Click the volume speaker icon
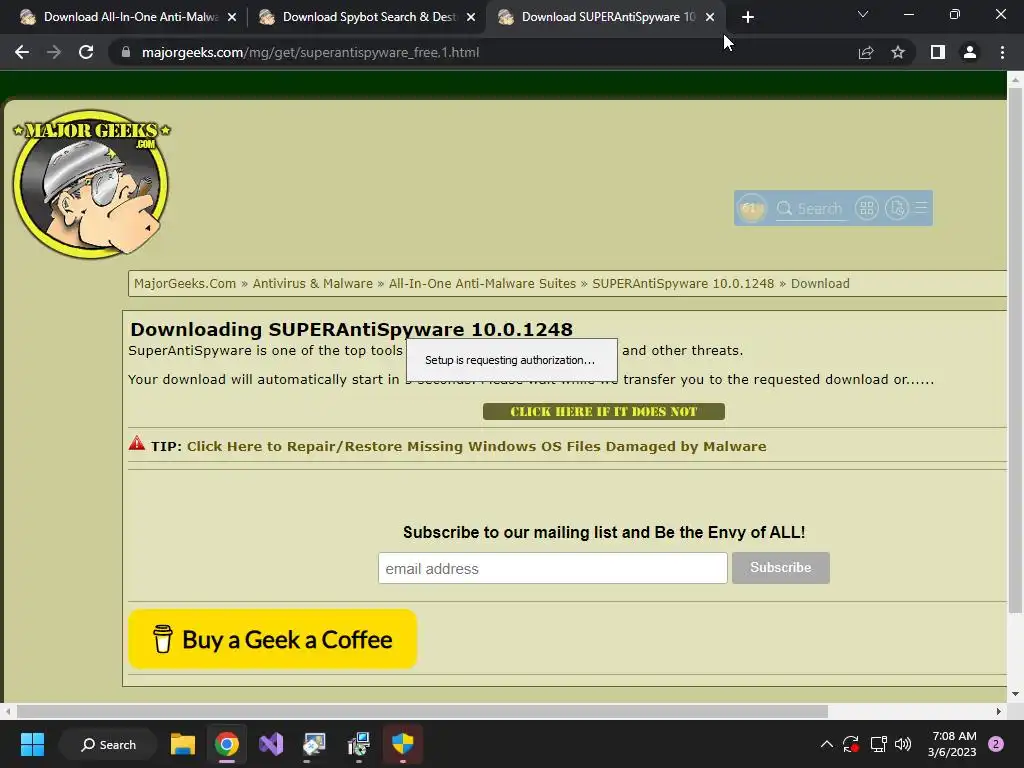1024x768 pixels. click(x=903, y=744)
